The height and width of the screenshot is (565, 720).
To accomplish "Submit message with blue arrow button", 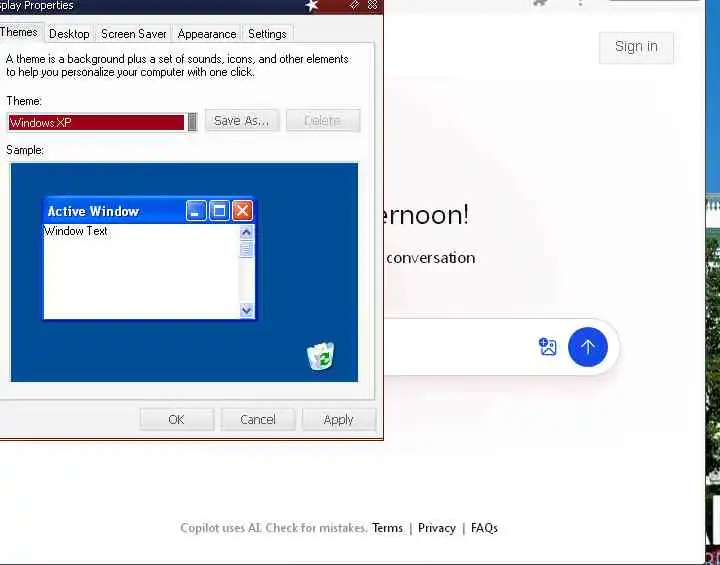I will click(588, 347).
